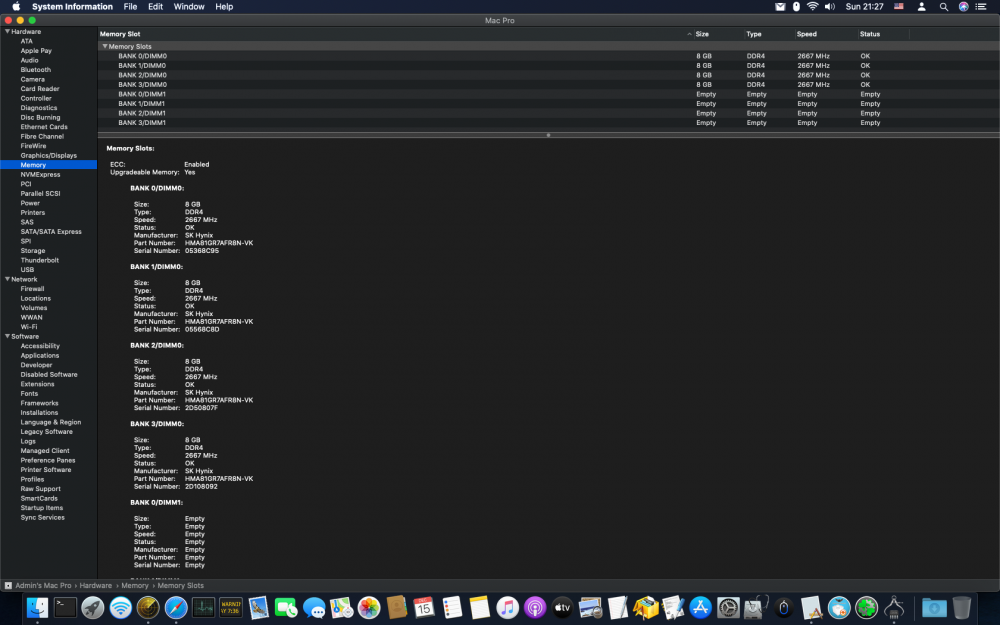Image resolution: width=1000 pixels, height=625 pixels.
Task: Open volume control in menu bar
Action: tap(830, 6)
